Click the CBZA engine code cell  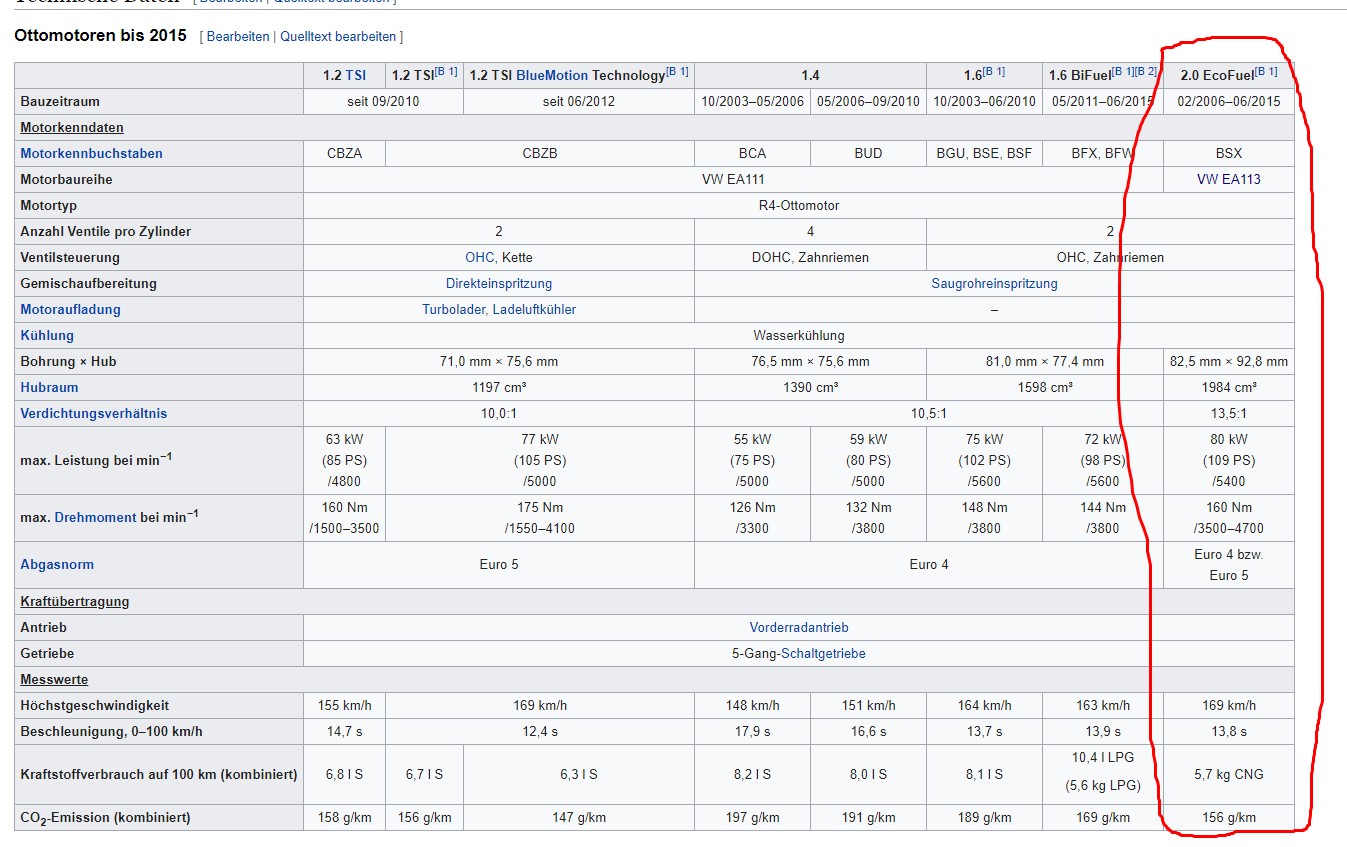point(344,153)
